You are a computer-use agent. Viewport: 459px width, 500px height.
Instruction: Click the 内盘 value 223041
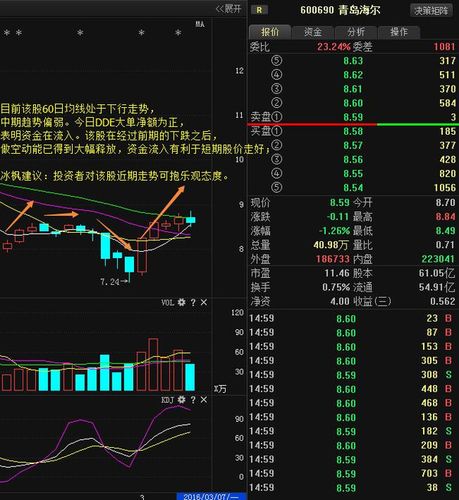[438, 259]
